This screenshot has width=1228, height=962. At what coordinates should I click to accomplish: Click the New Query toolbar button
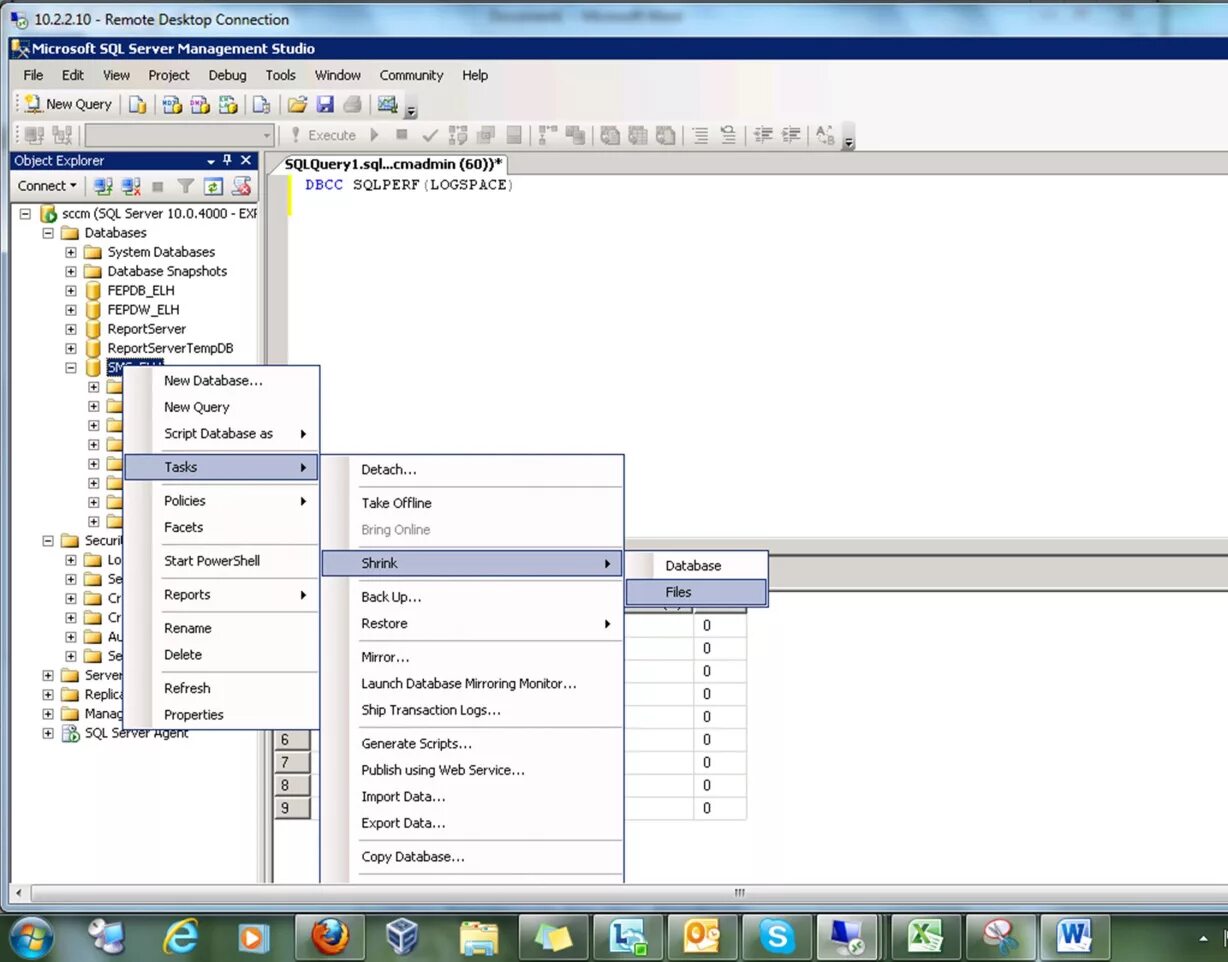point(68,104)
